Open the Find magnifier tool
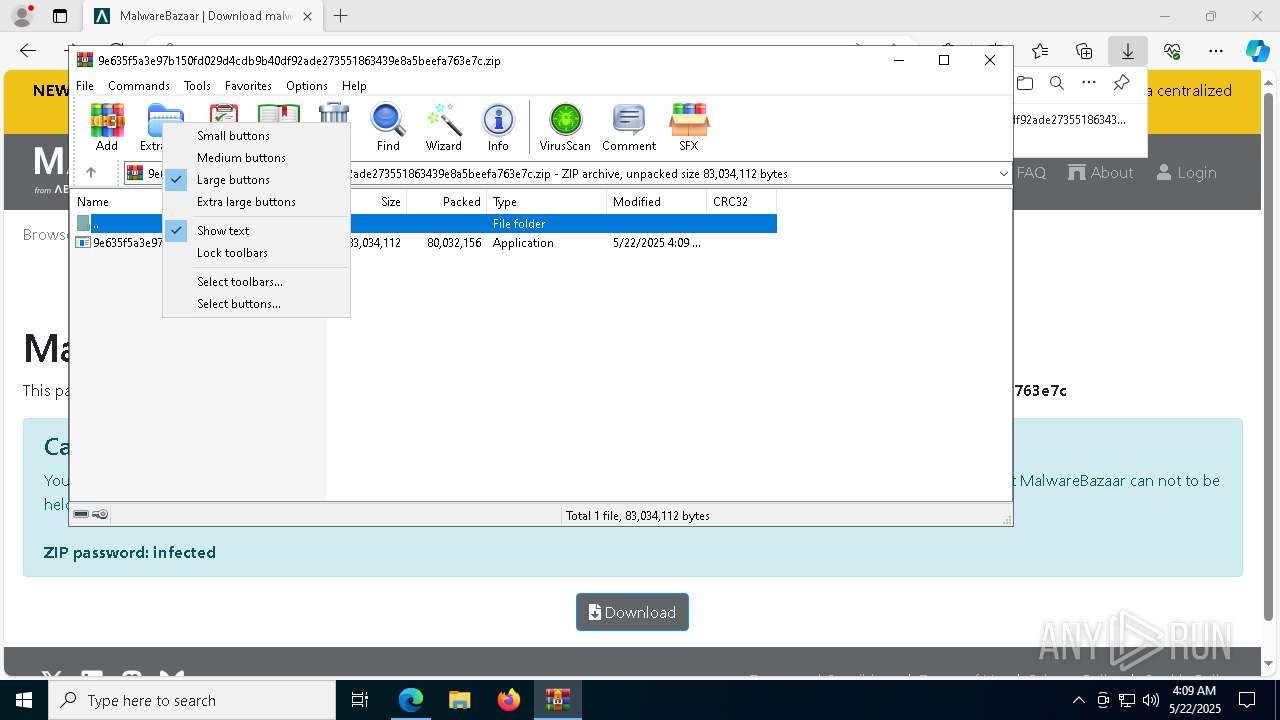Image resolution: width=1280 pixels, height=720 pixels. [x=388, y=127]
